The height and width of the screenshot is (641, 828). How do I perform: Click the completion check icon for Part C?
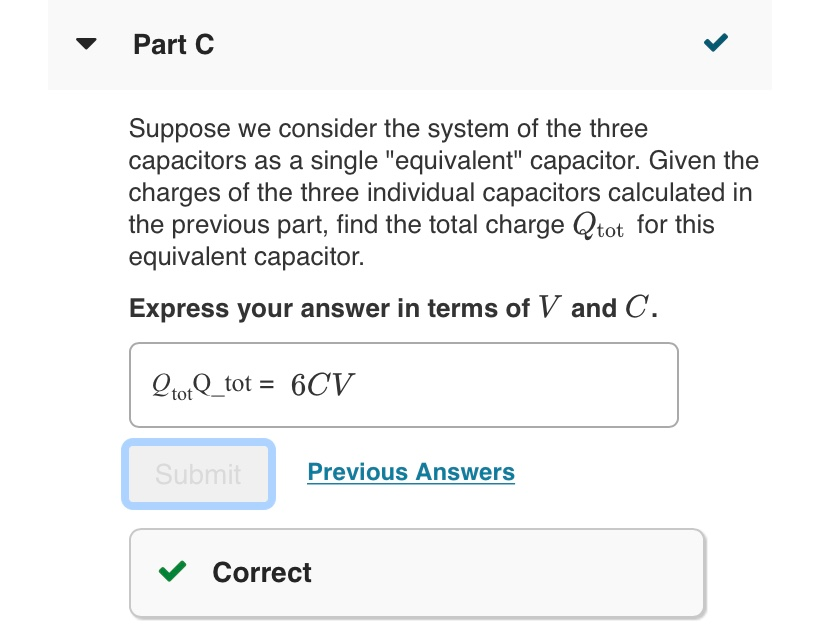coord(715,43)
